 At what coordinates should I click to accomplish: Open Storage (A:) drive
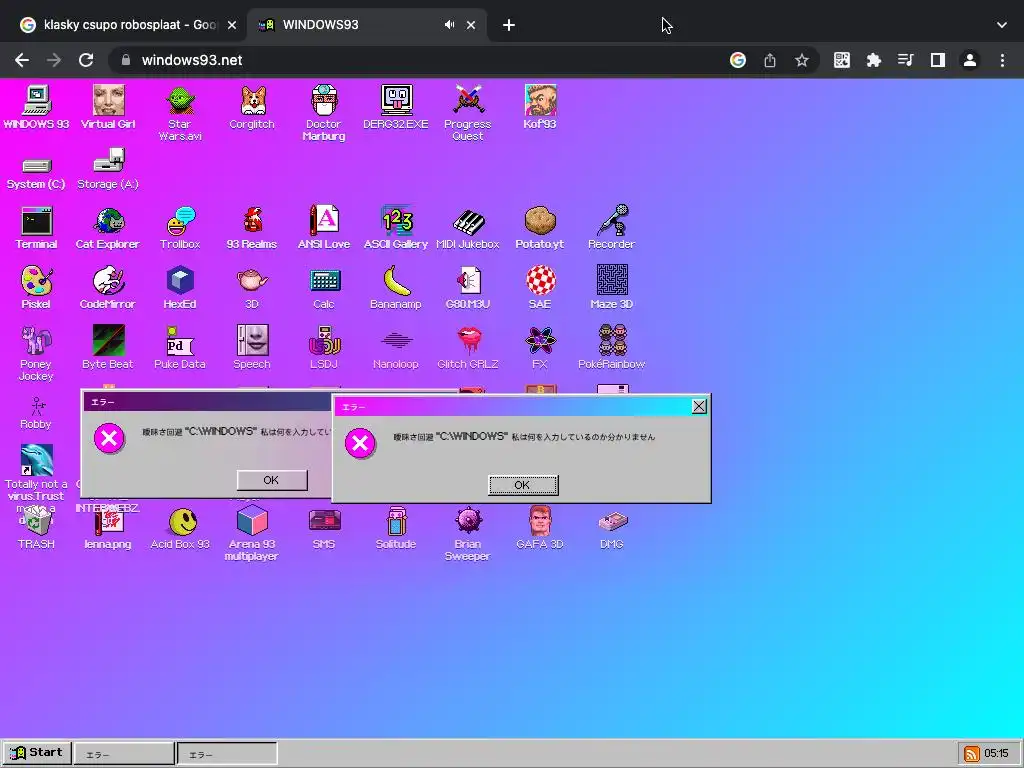click(108, 170)
